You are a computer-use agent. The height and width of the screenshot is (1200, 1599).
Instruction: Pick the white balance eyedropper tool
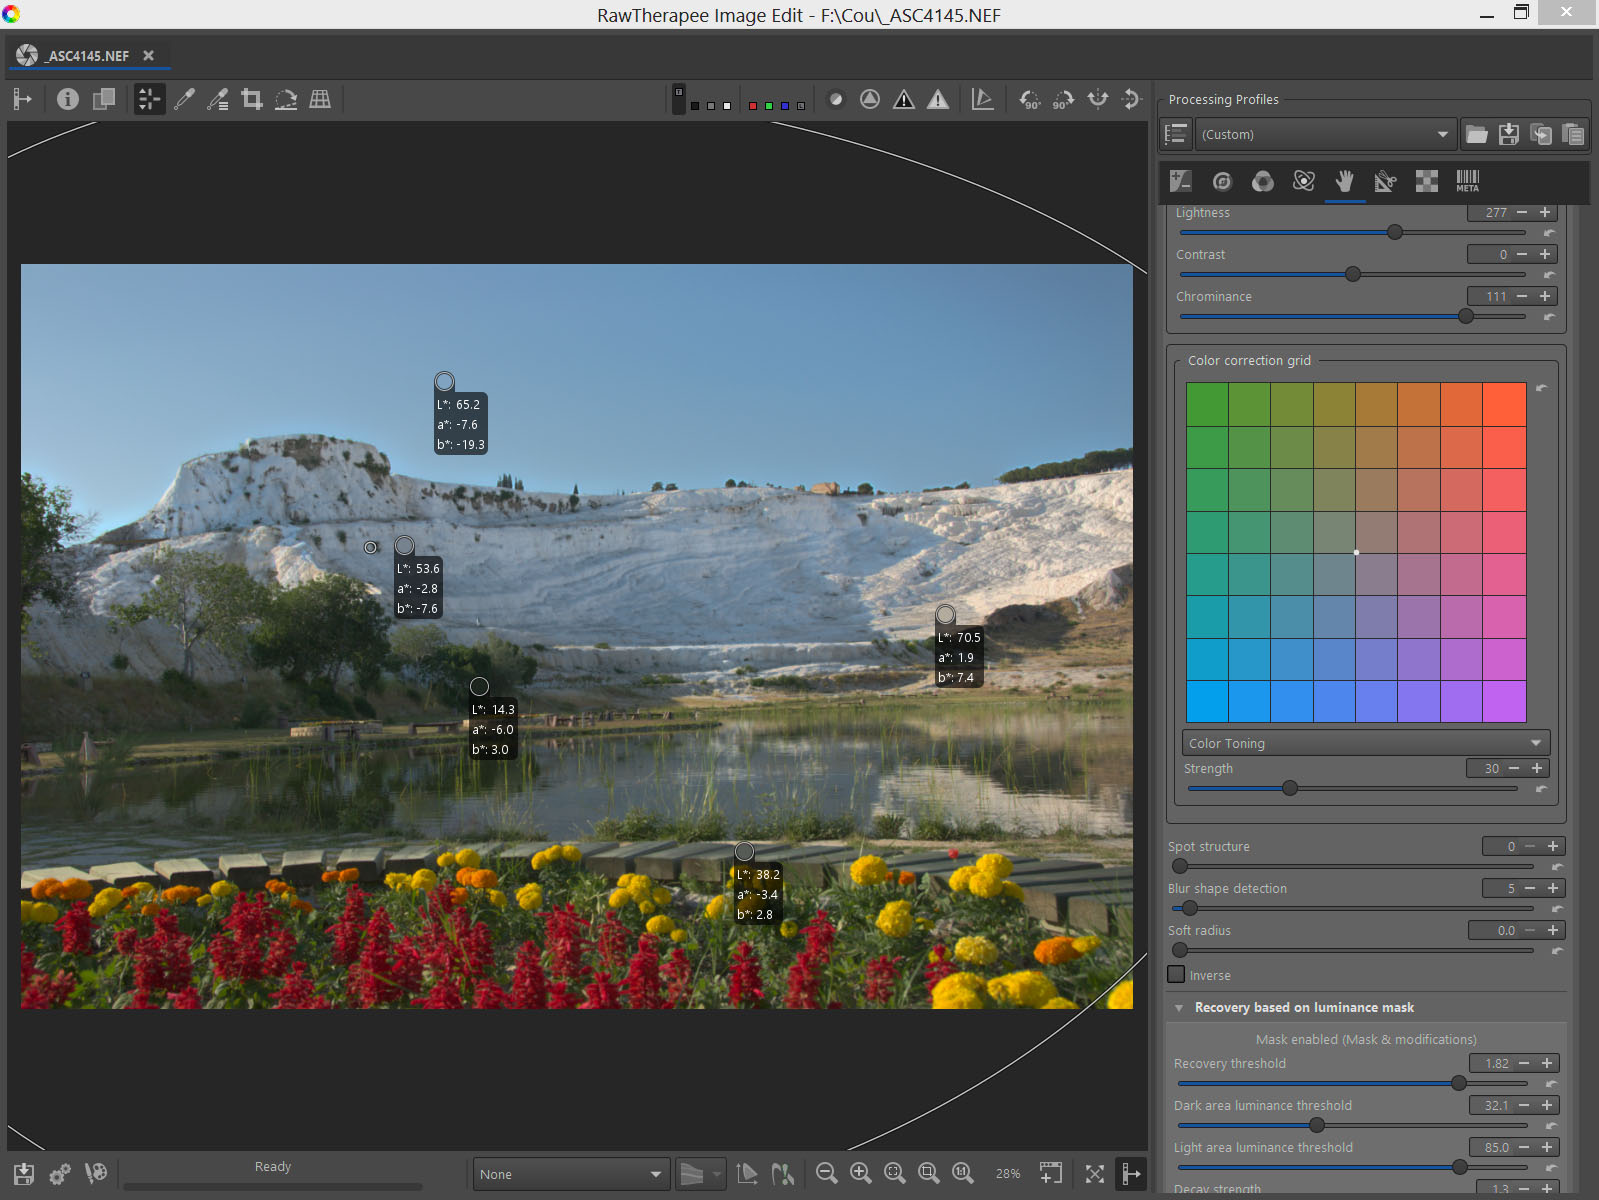[184, 99]
